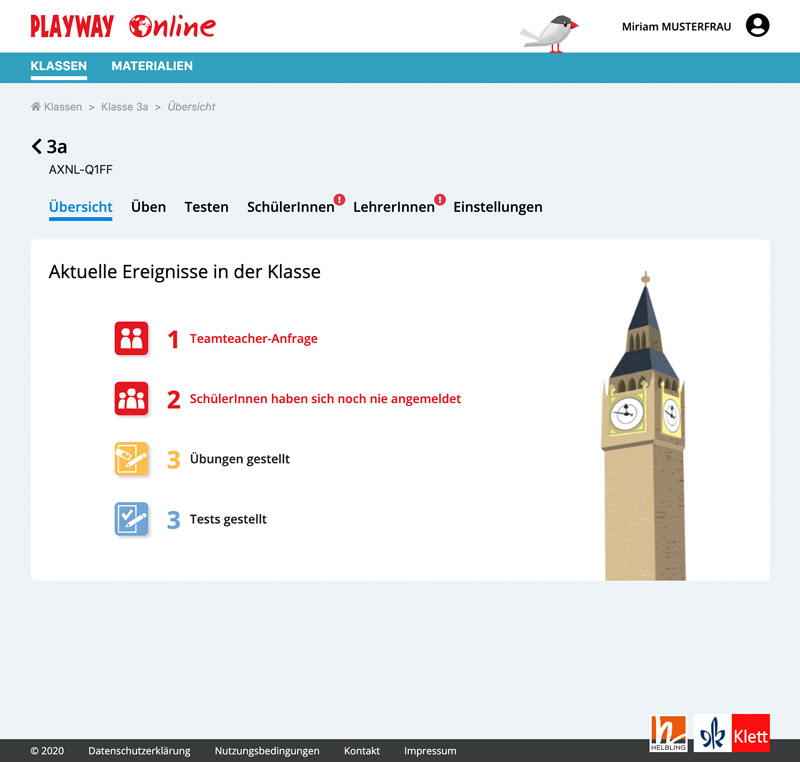Click the class code AXNL-Q1FF

pos(81,170)
